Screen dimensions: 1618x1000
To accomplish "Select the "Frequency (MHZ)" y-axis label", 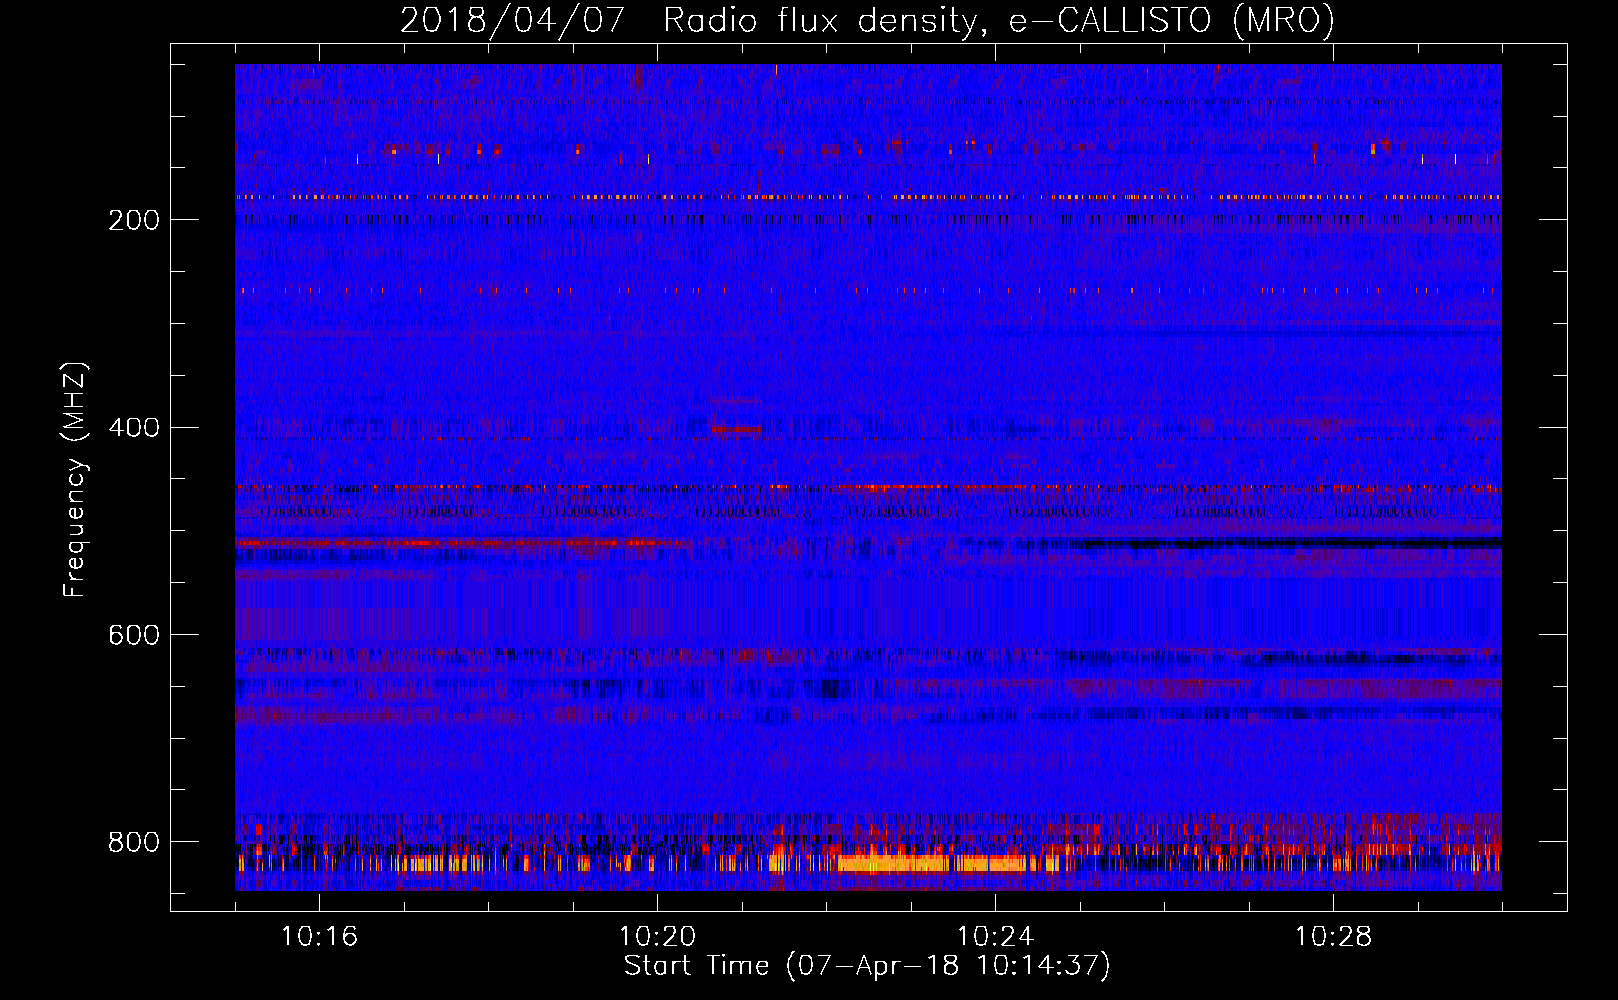I will pos(75,480).
